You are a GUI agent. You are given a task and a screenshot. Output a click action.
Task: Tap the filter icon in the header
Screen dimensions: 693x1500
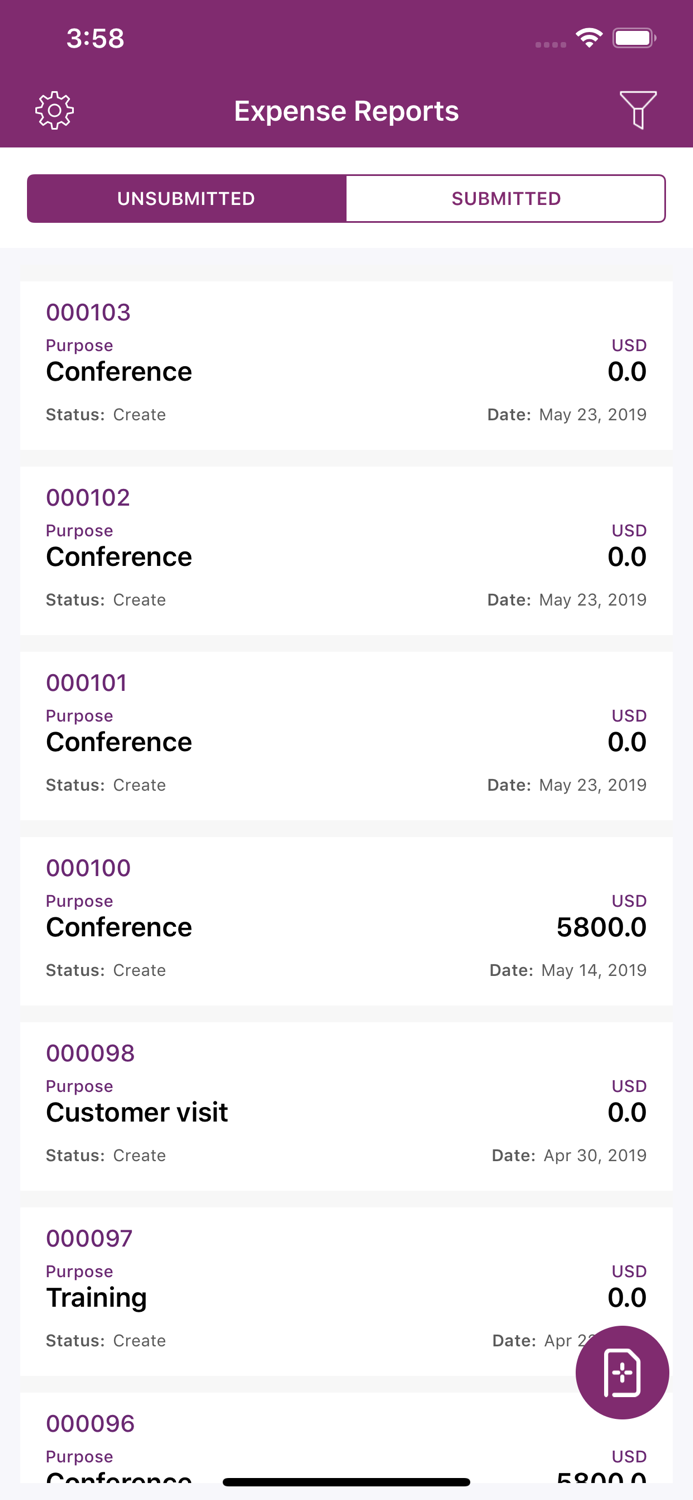639,110
